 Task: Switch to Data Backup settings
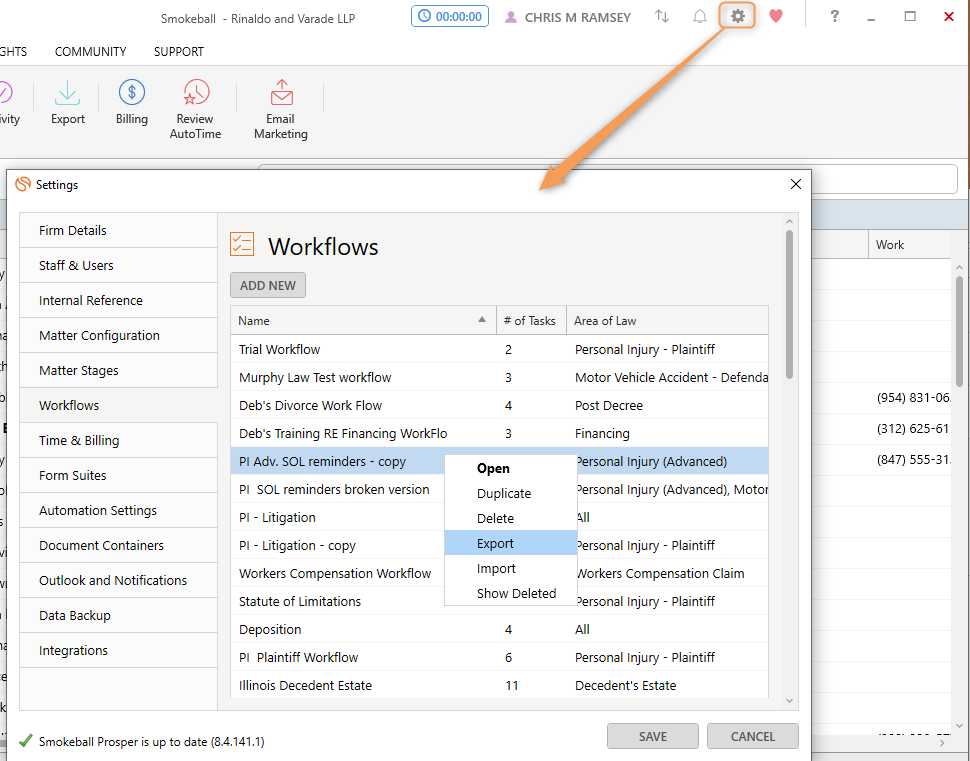point(75,615)
